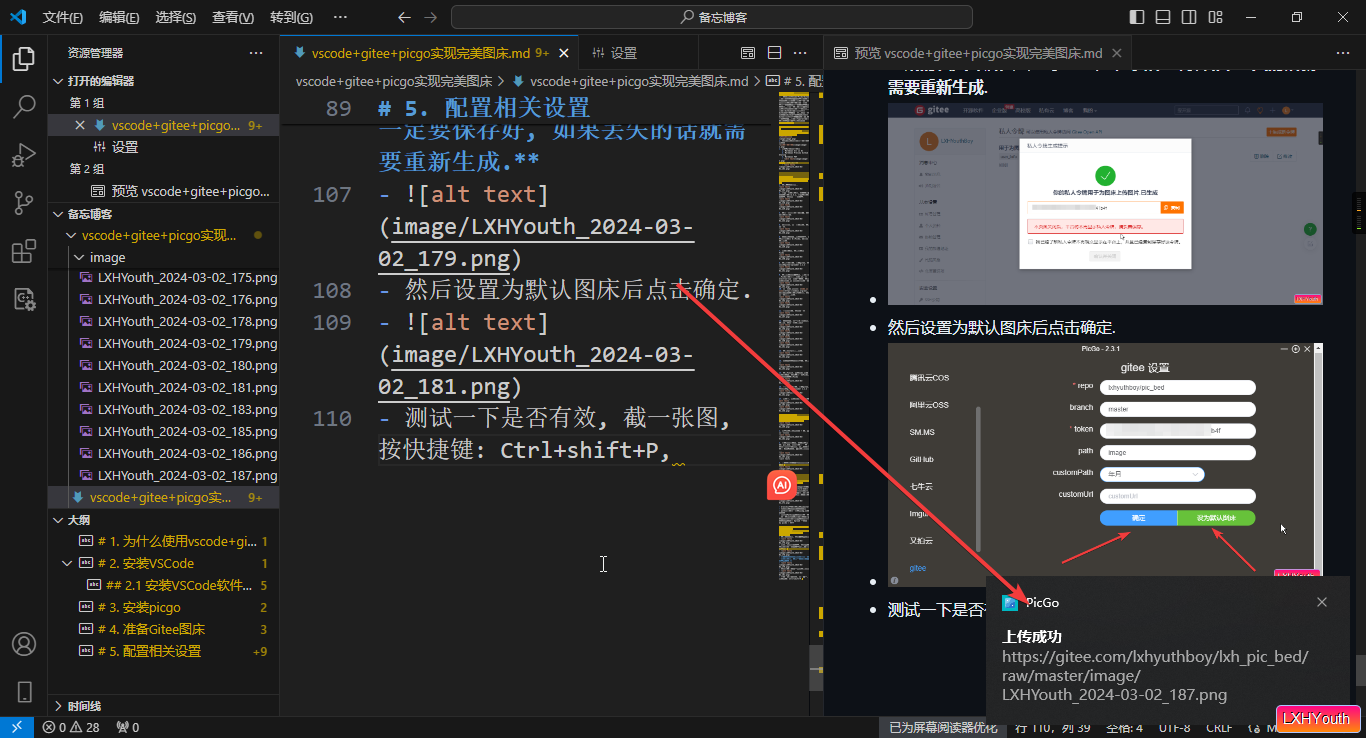Open Explorer panel more actions ellipsis
The image size is (1366, 738).
click(x=256, y=53)
